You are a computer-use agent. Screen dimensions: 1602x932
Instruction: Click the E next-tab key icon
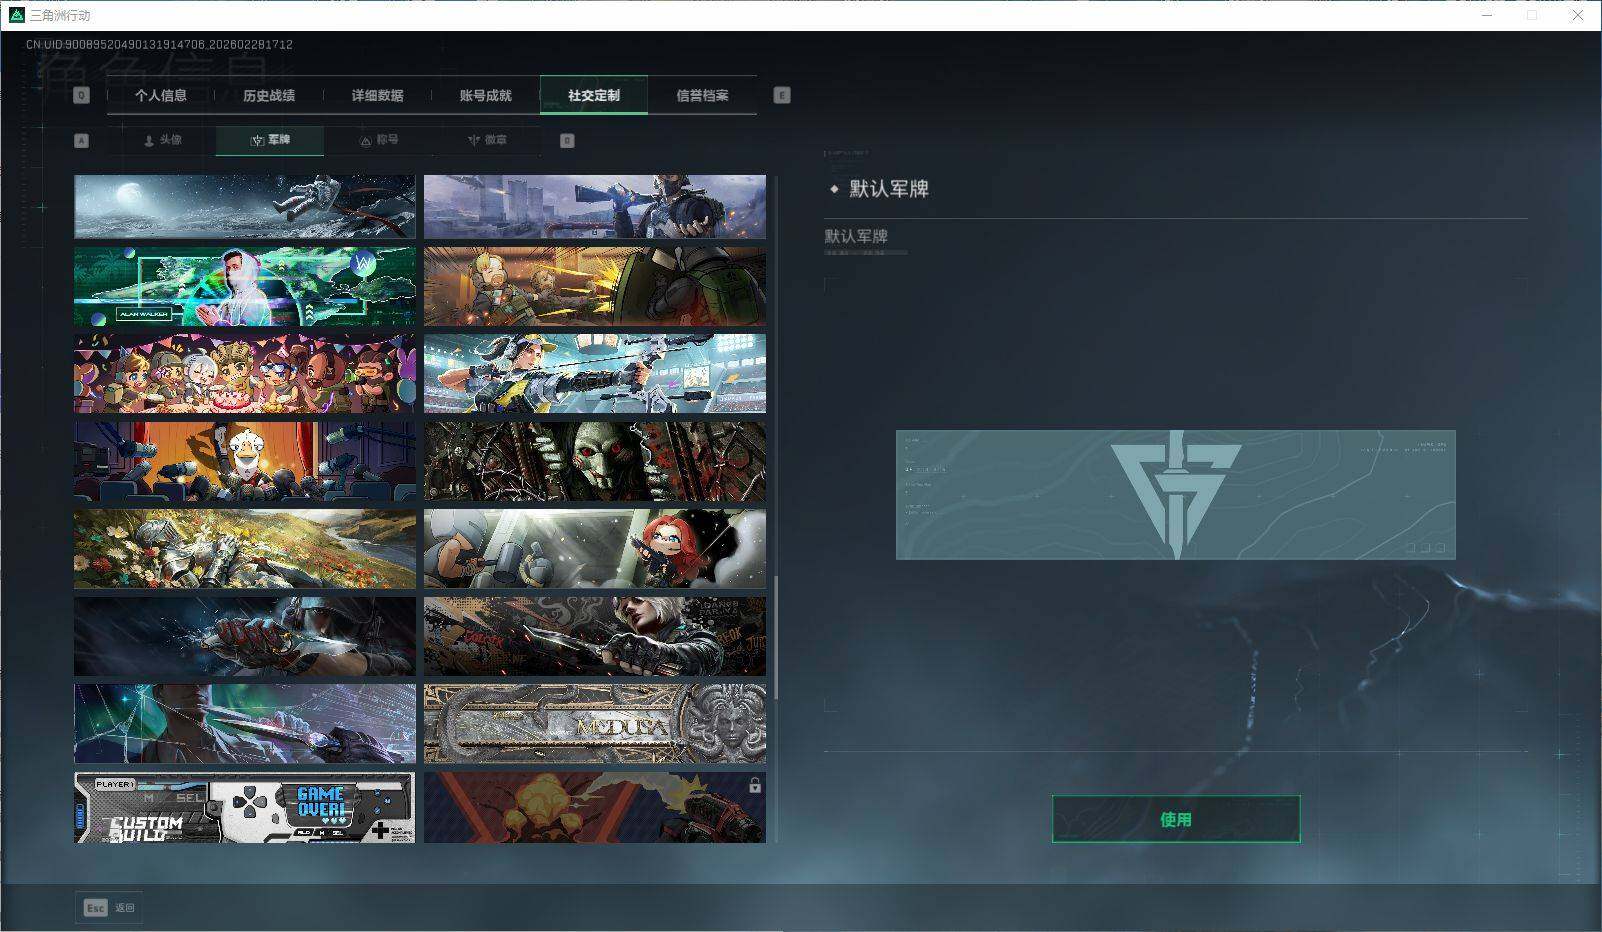(782, 95)
